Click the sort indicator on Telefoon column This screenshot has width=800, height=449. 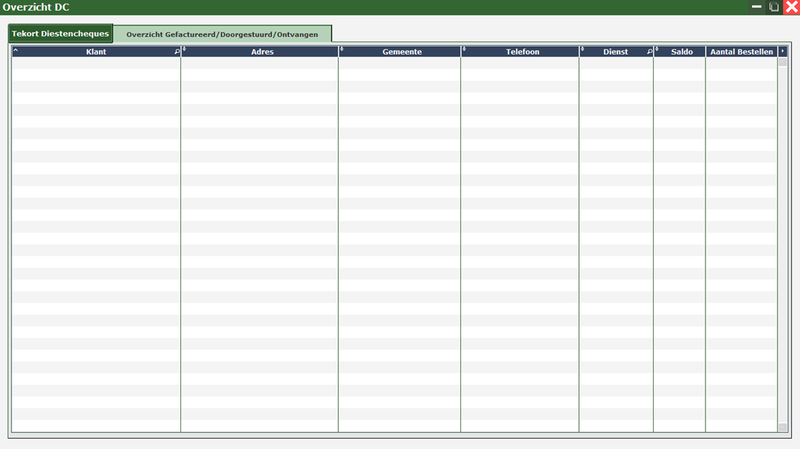coord(465,50)
